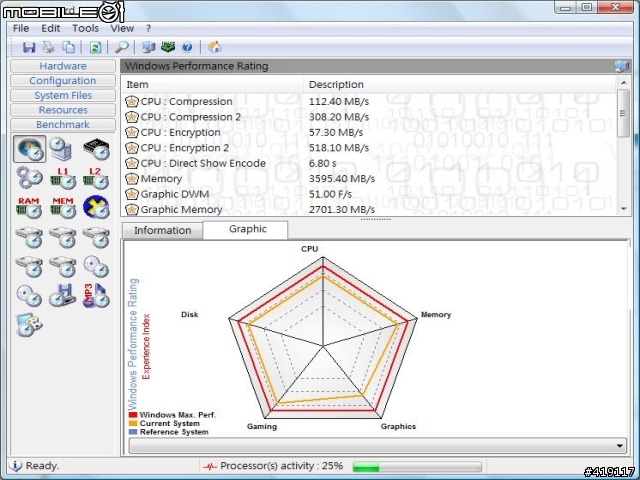The width and height of the screenshot is (640, 480).
Task: Click the processor activity progress bar
Action: click(x=417, y=467)
